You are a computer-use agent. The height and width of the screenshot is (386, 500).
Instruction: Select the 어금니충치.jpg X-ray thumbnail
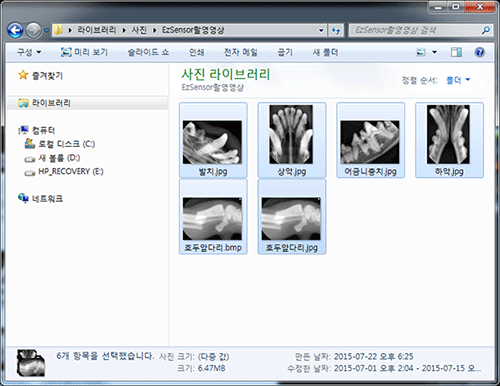[370, 142]
